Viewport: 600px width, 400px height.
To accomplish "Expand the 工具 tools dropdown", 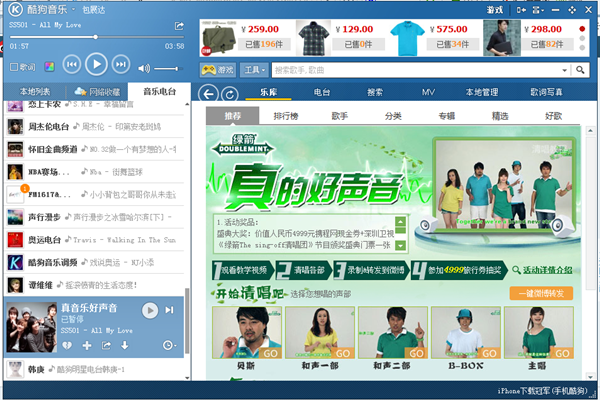I will tap(254, 70).
